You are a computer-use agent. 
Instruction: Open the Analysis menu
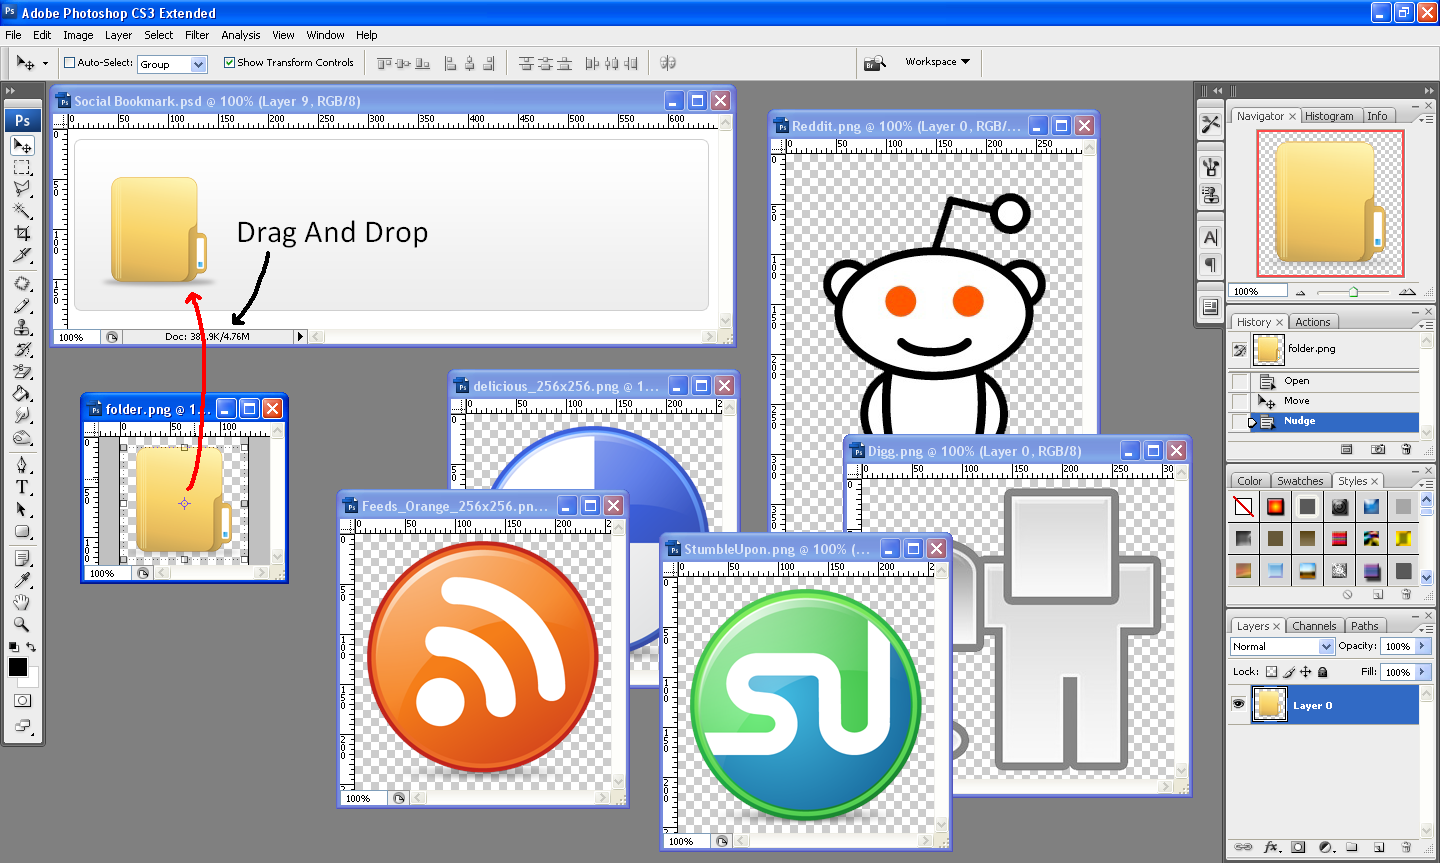pos(241,35)
